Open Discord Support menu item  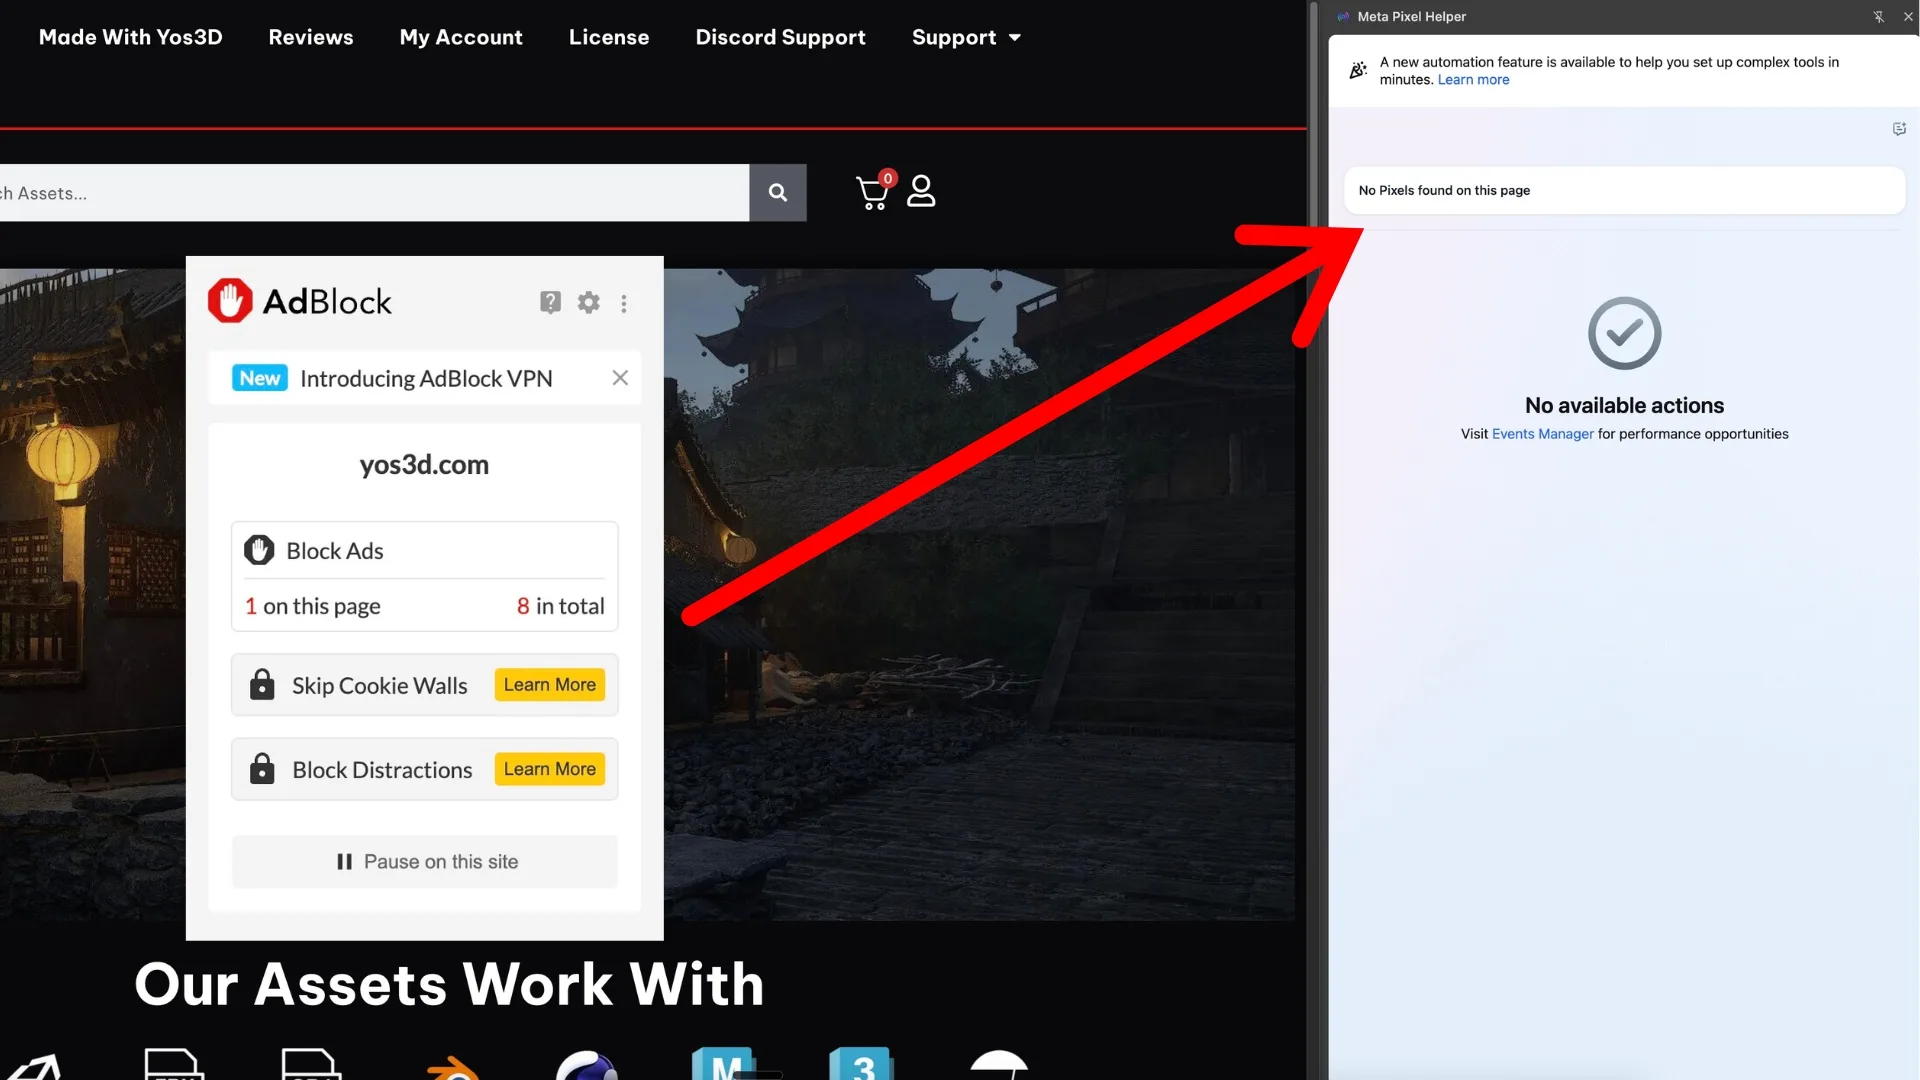781,37
